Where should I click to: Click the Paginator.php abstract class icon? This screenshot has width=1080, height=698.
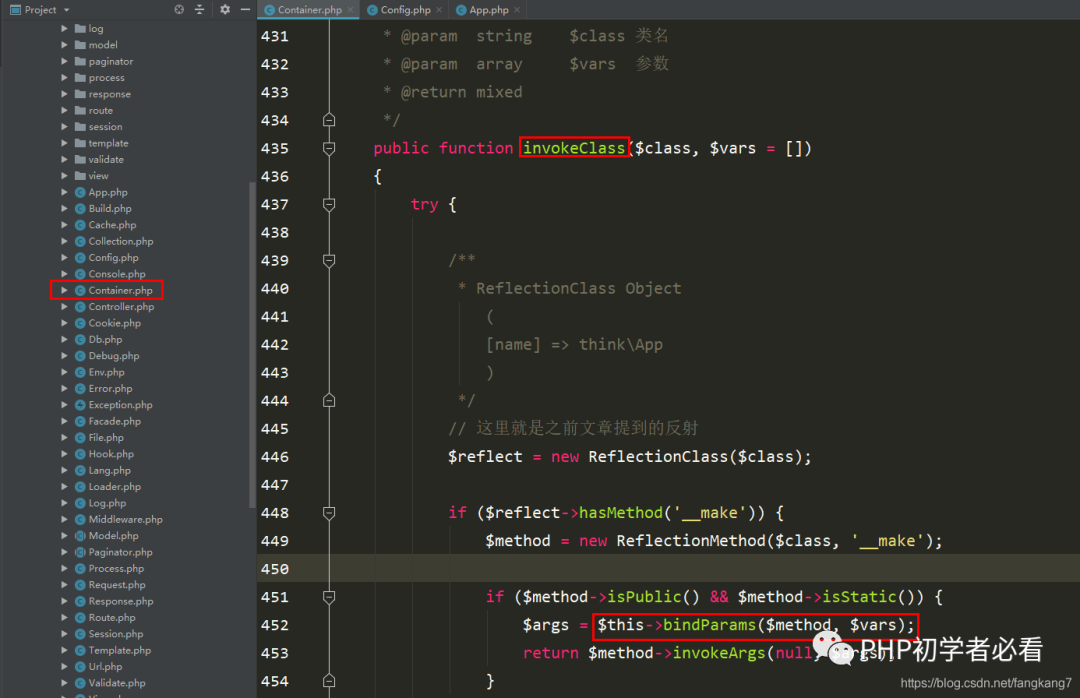tap(80, 552)
